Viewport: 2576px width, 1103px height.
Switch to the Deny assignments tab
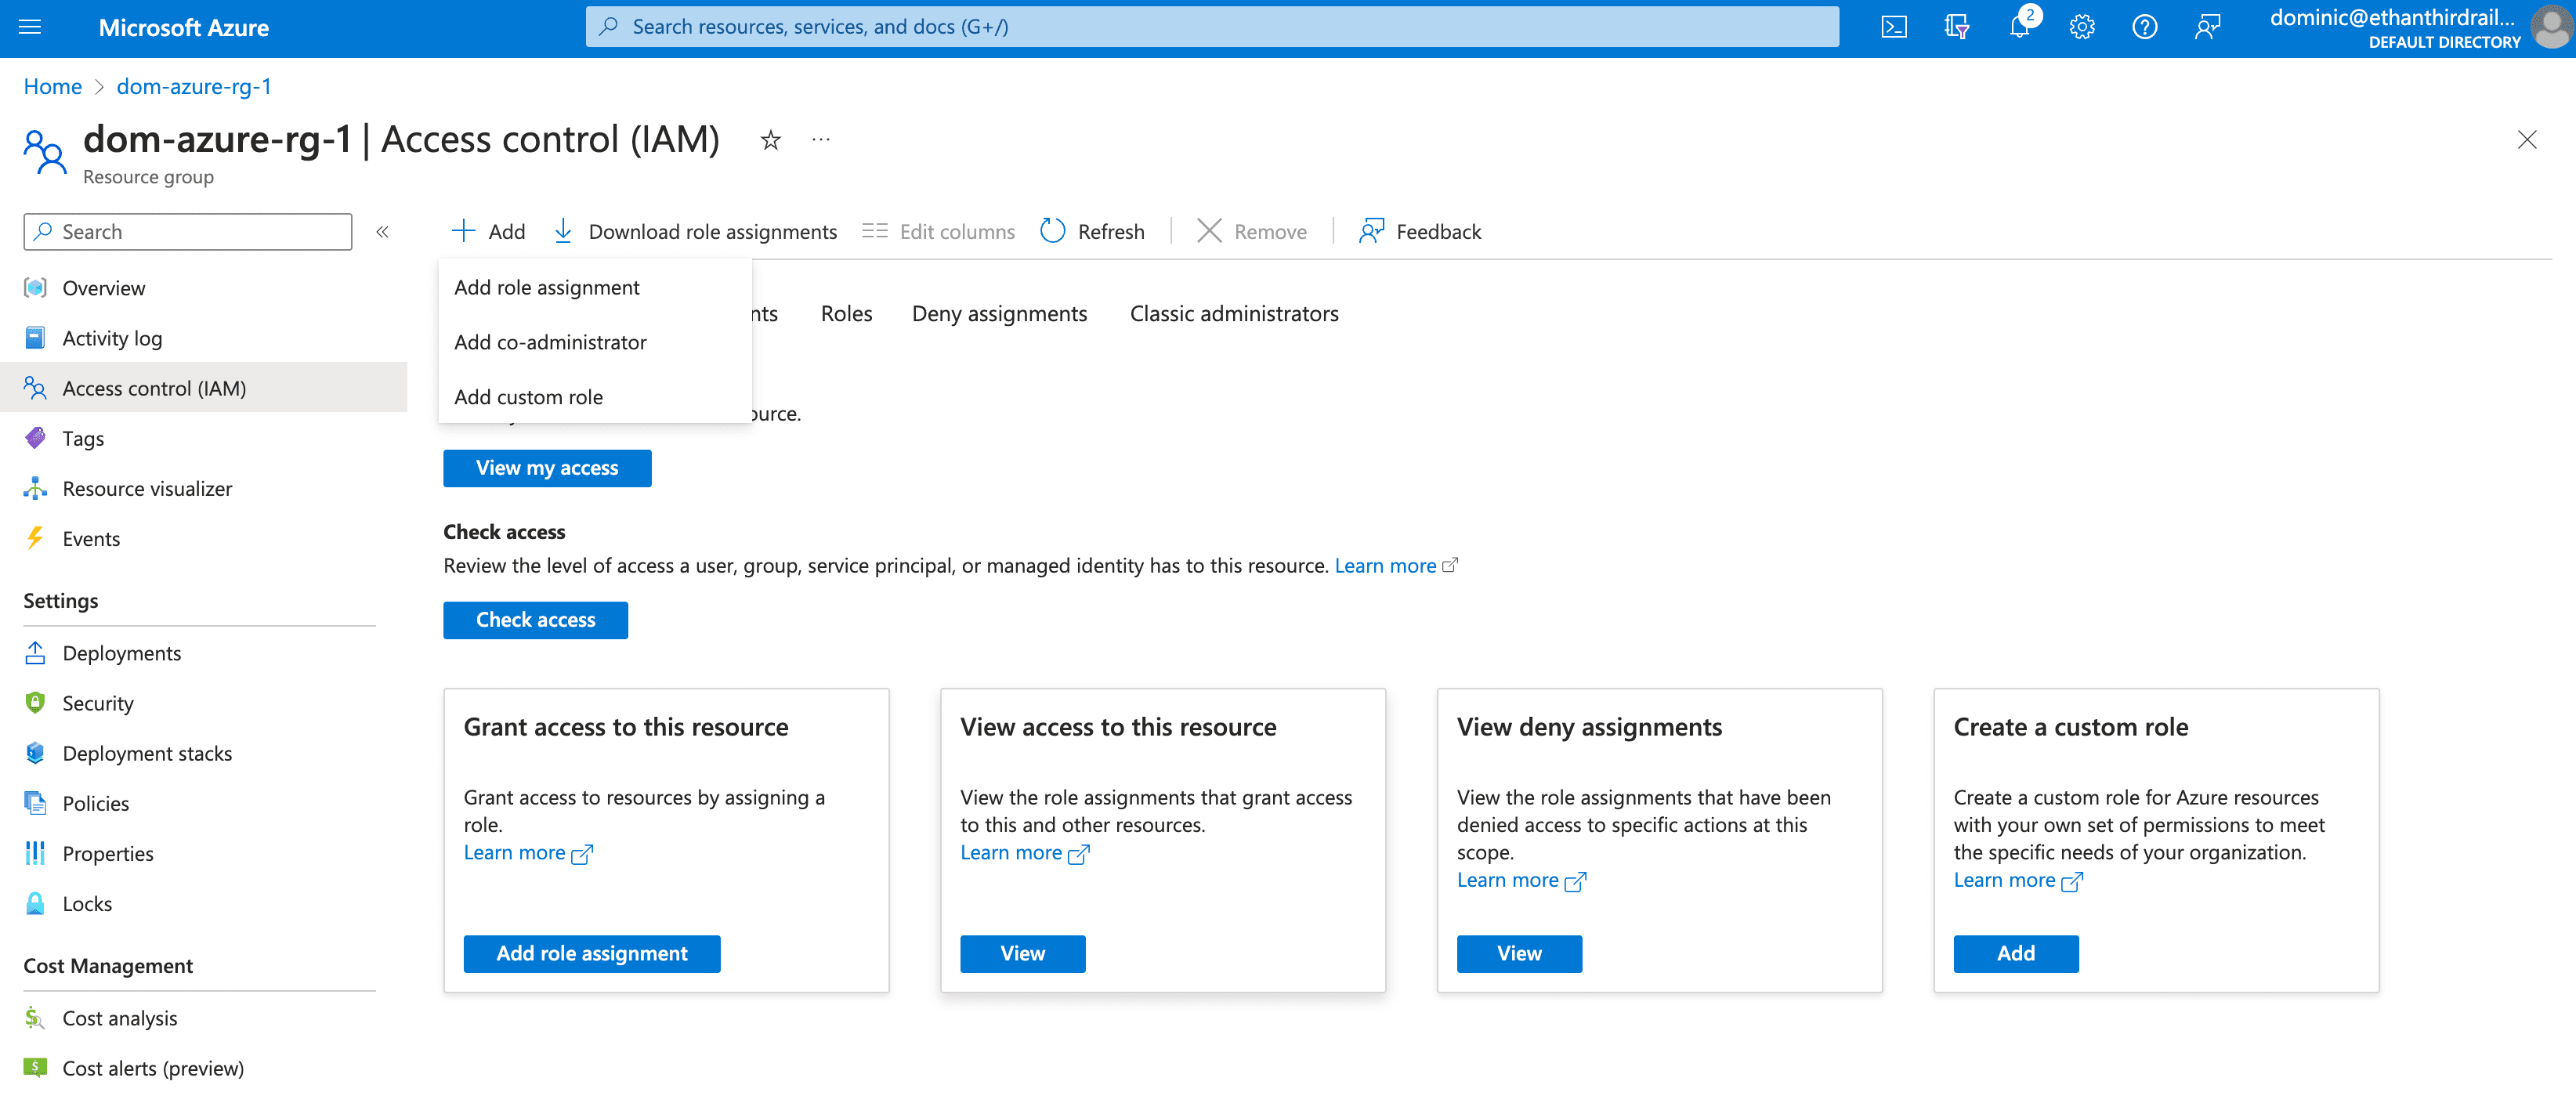(x=999, y=314)
